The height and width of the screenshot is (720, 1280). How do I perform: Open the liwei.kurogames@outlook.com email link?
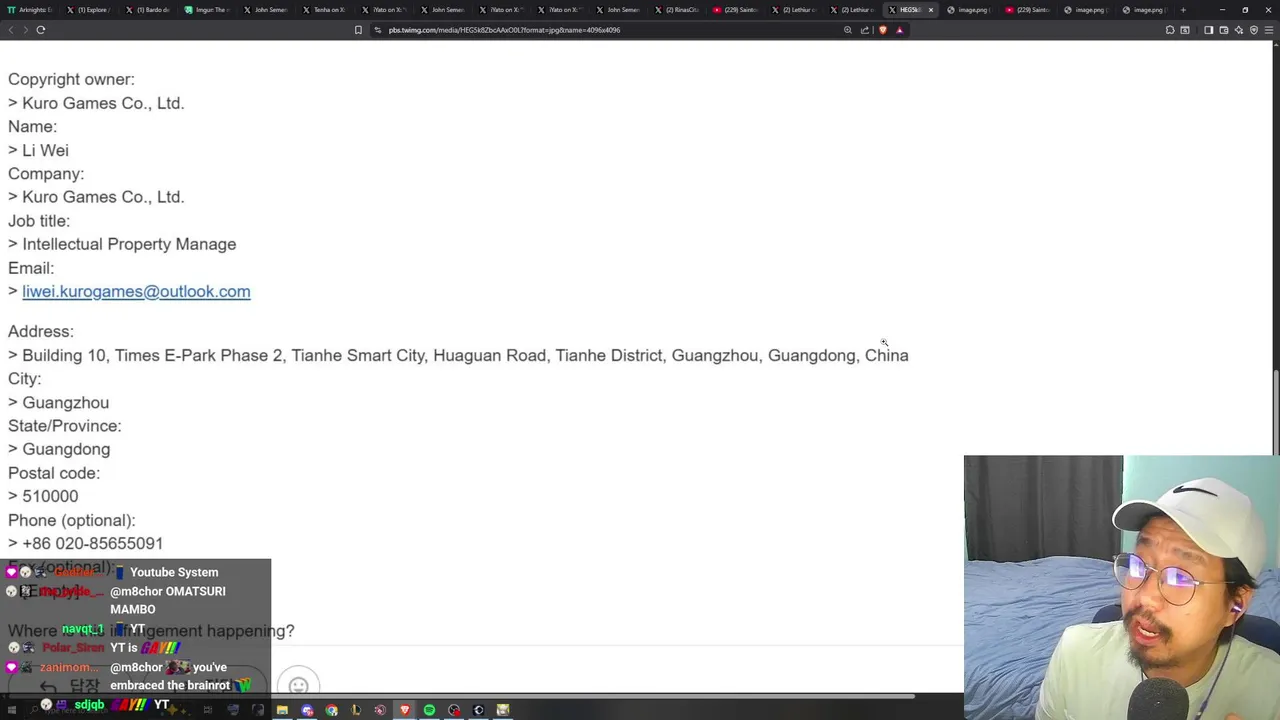click(x=136, y=291)
